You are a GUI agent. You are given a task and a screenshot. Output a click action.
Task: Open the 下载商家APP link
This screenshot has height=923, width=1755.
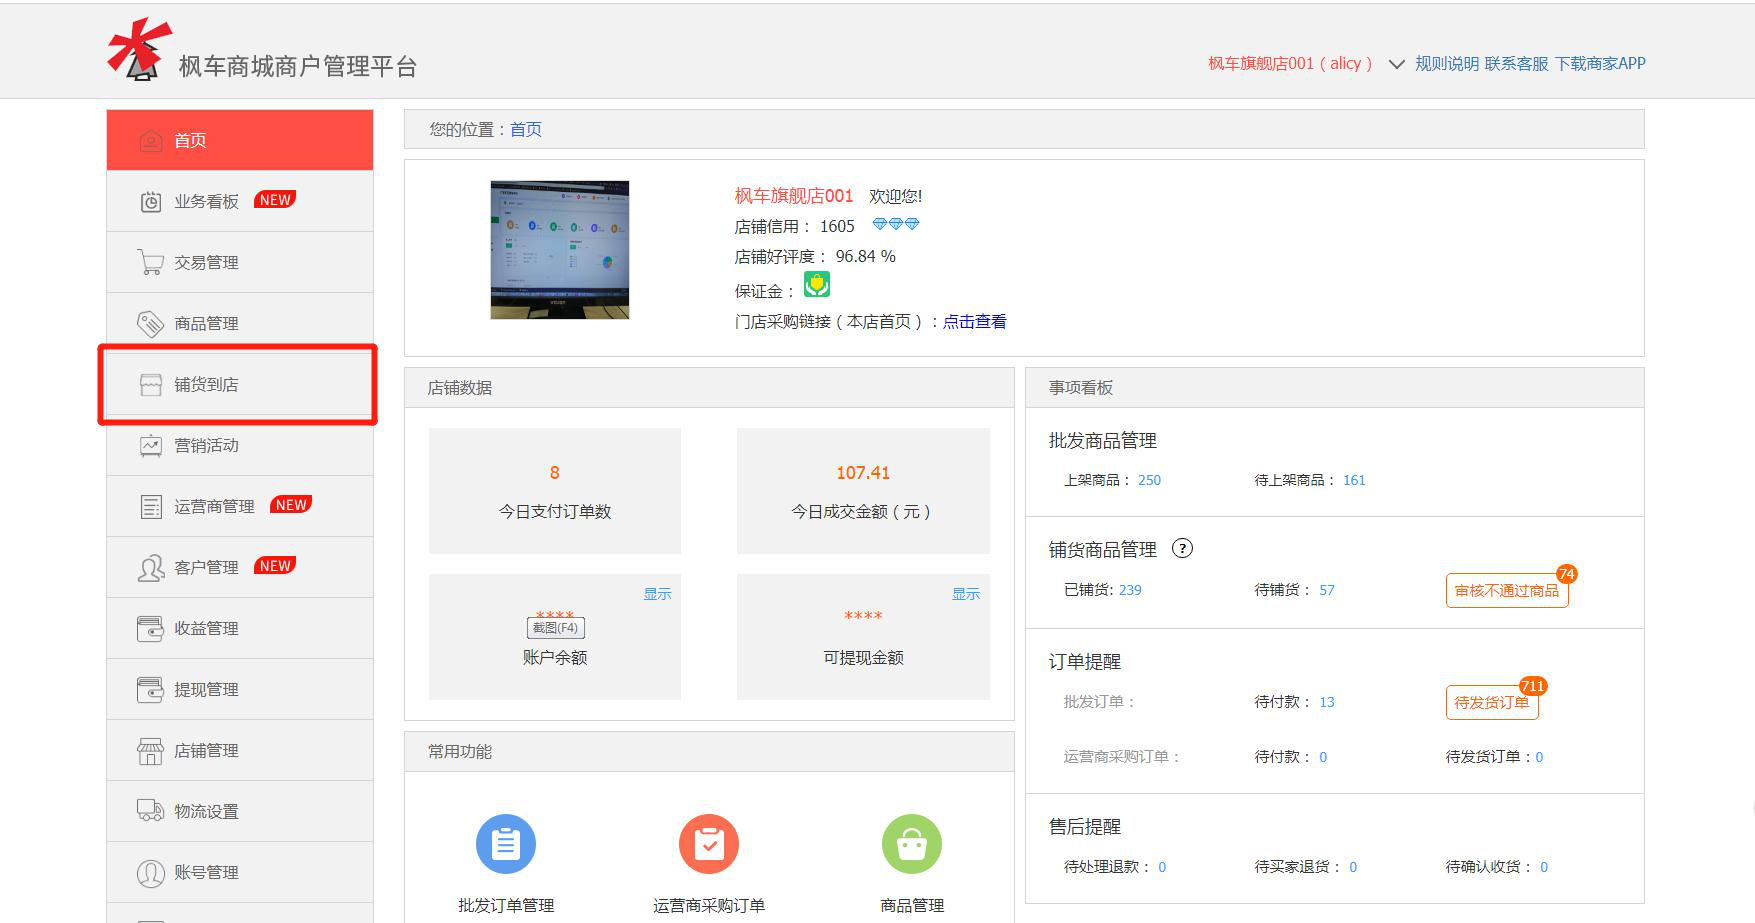pyautogui.click(x=1600, y=64)
